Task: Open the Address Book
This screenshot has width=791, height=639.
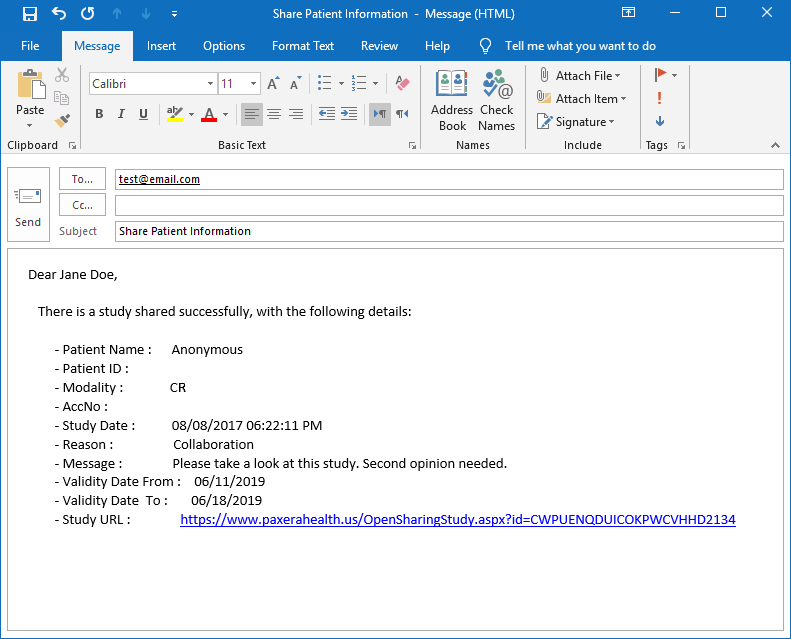Action: click(452, 100)
